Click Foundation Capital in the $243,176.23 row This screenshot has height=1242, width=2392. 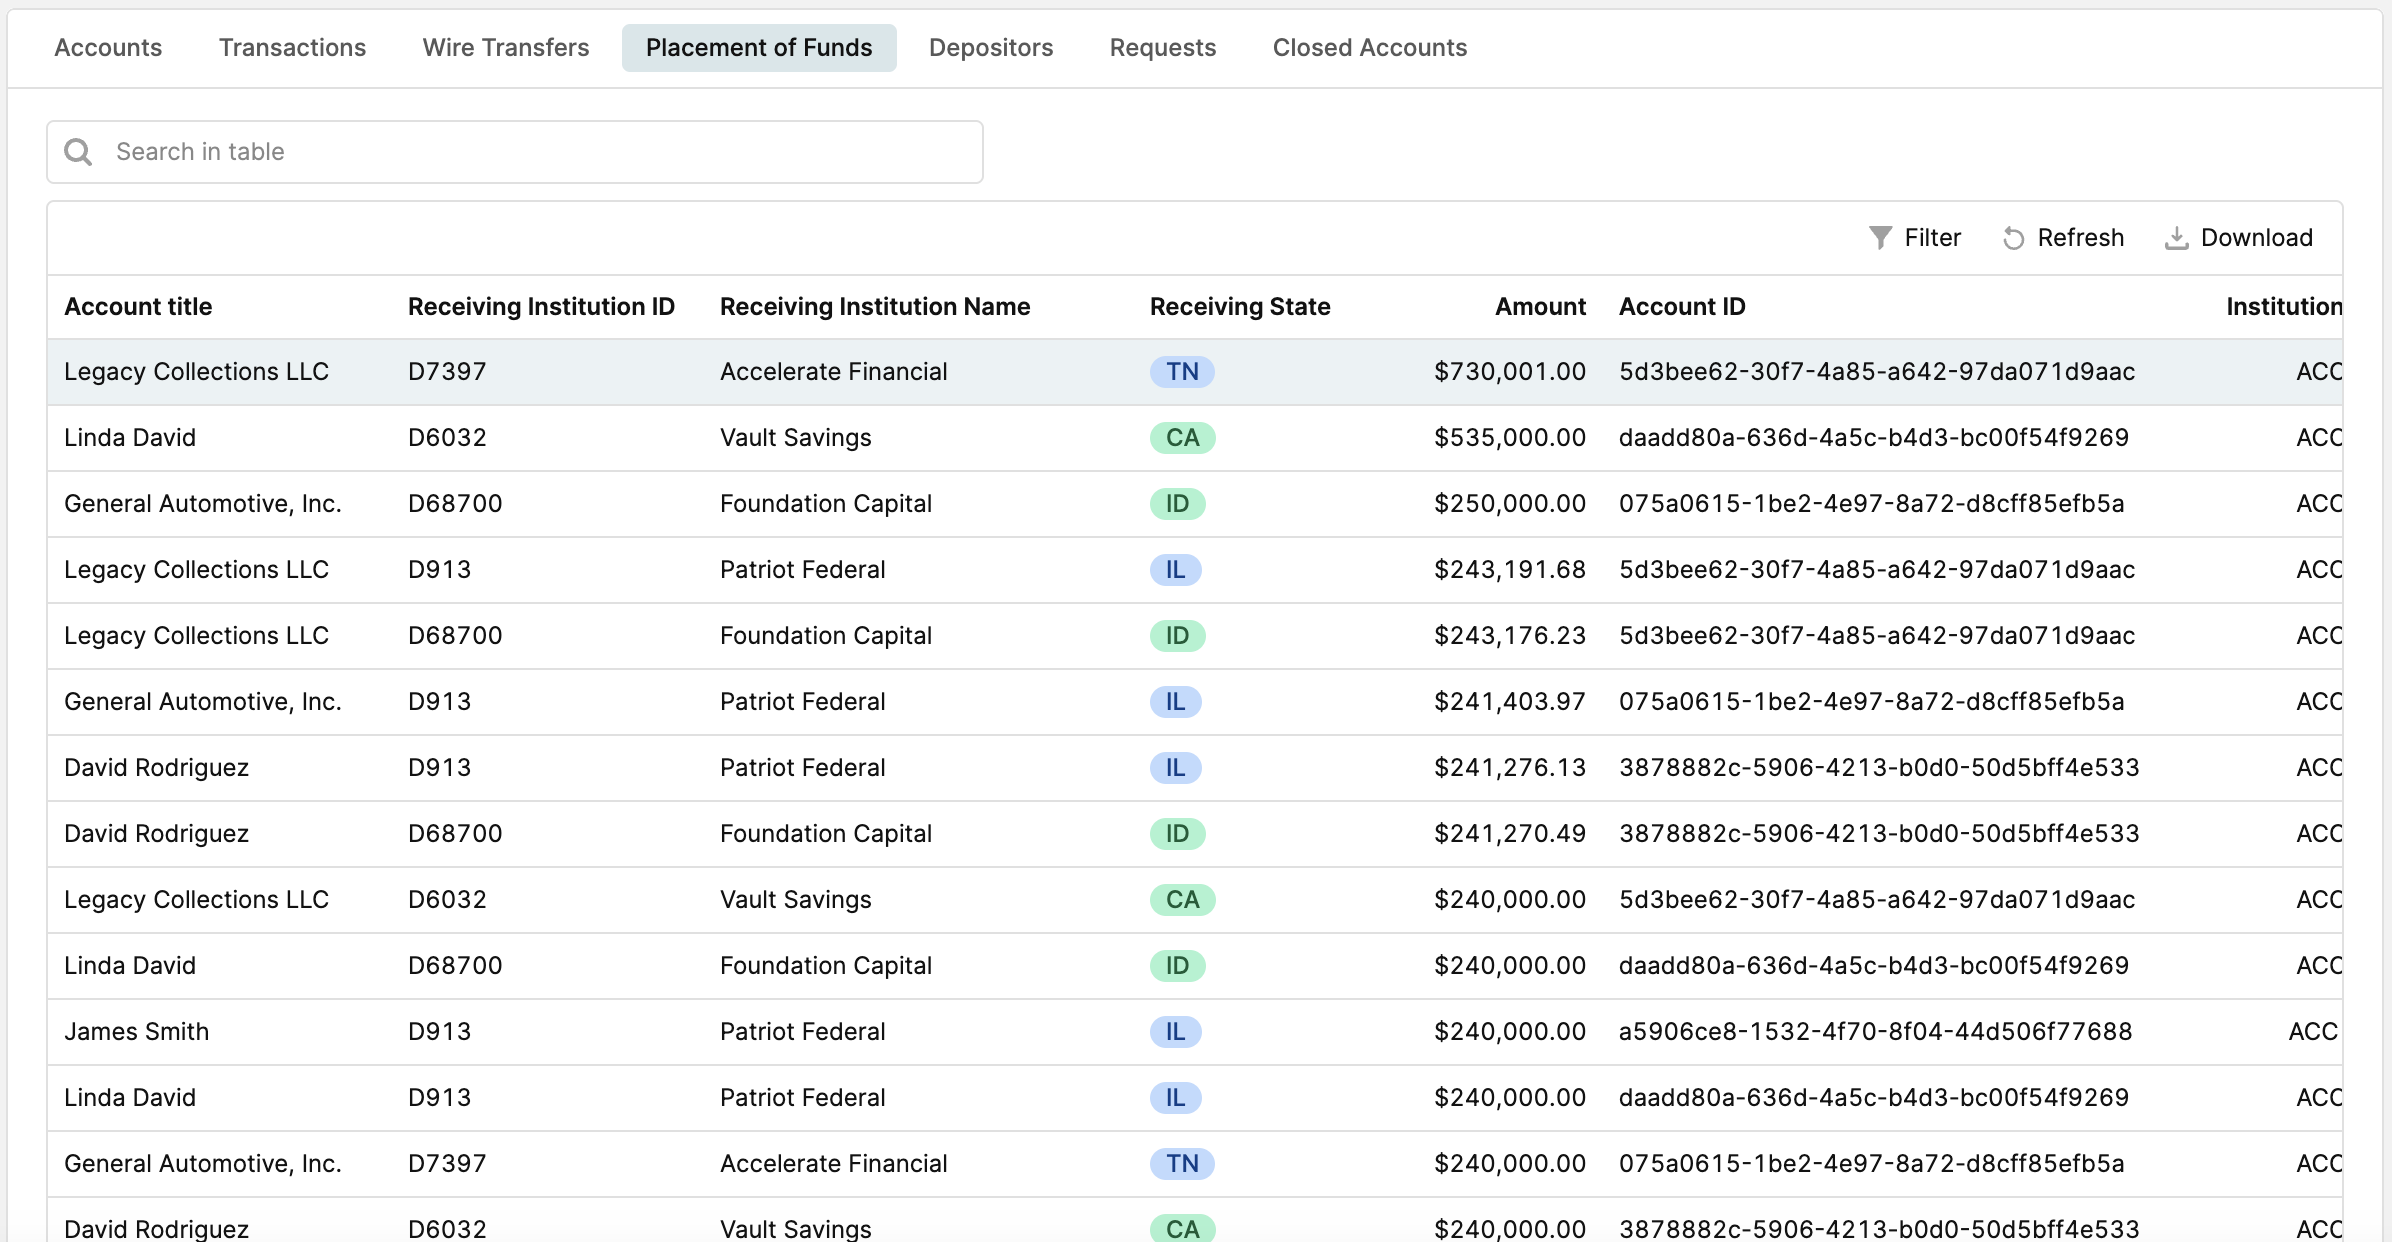[x=825, y=636]
